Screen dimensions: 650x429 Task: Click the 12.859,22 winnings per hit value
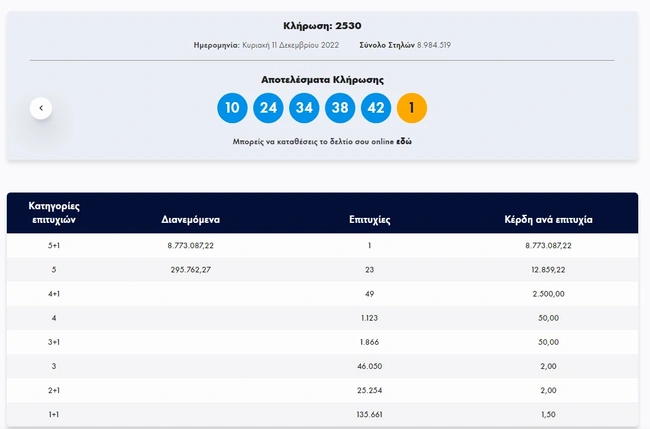click(x=548, y=270)
